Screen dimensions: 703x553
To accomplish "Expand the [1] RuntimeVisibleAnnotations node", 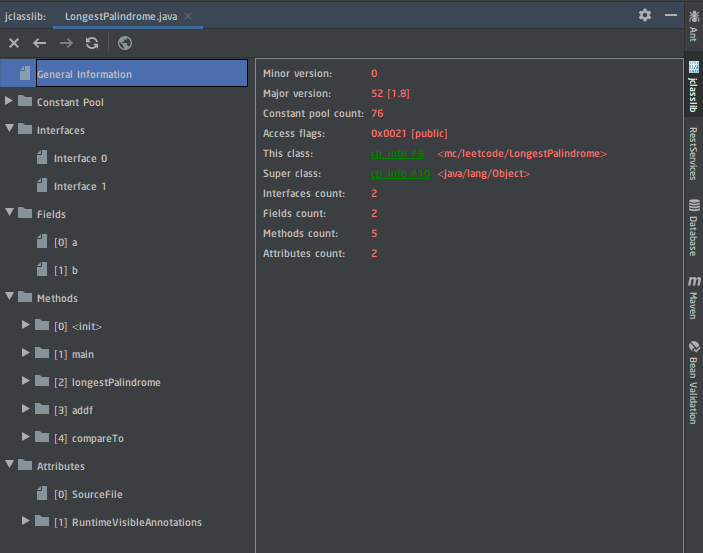I will 26,521.
